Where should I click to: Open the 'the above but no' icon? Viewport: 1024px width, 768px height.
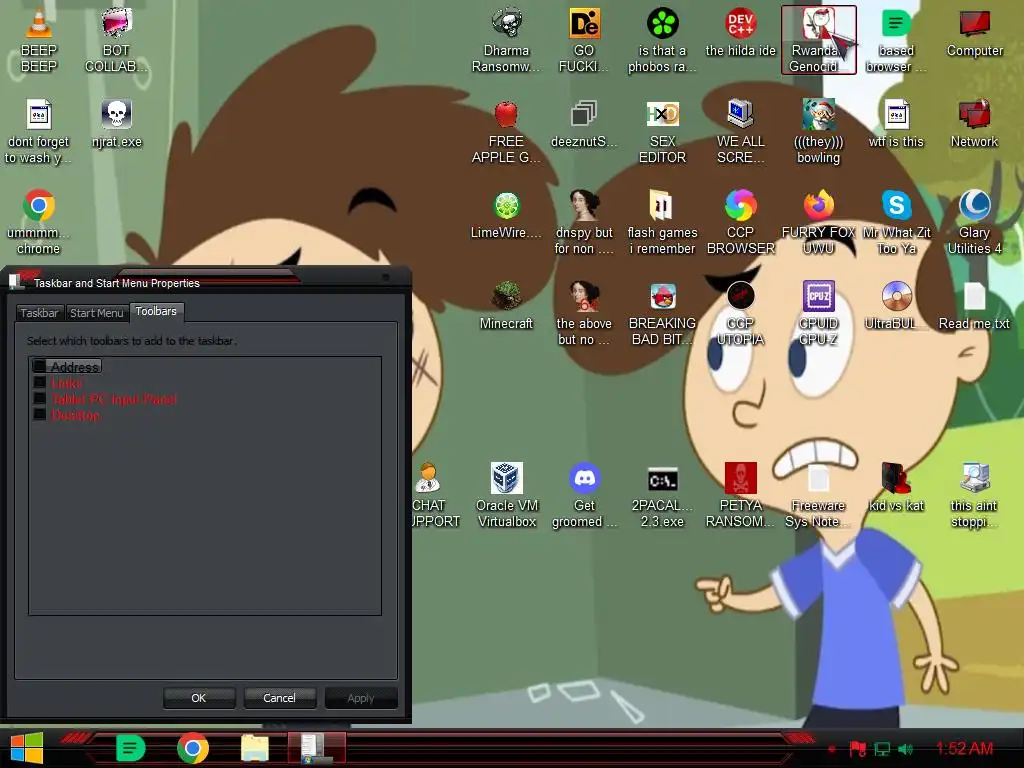[584, 313]
